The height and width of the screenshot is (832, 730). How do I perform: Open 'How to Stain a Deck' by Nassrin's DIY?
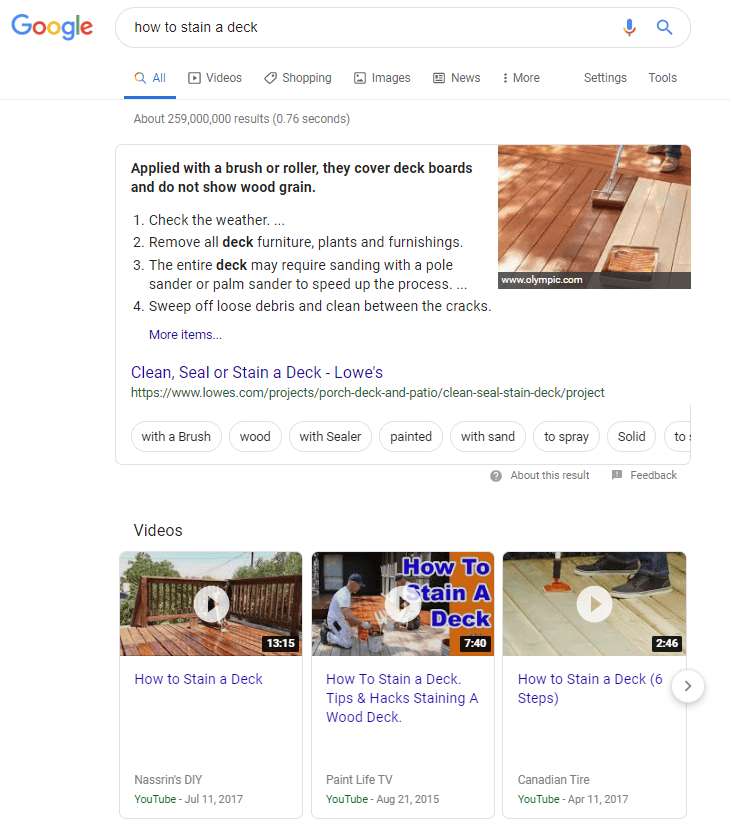pyautogui.click(x=198, y=679)
